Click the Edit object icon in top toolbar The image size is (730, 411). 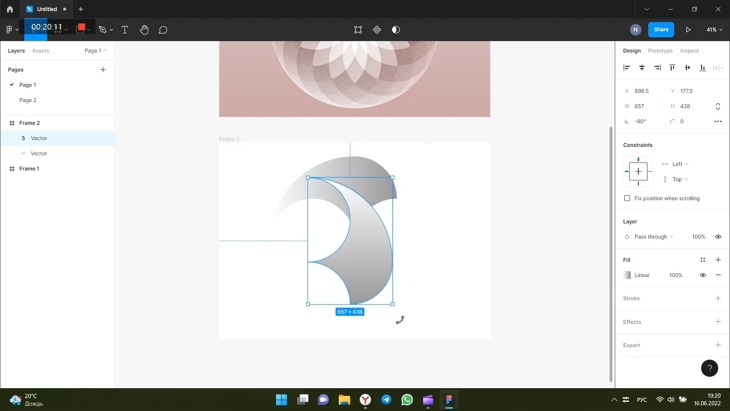pos(358,30)
